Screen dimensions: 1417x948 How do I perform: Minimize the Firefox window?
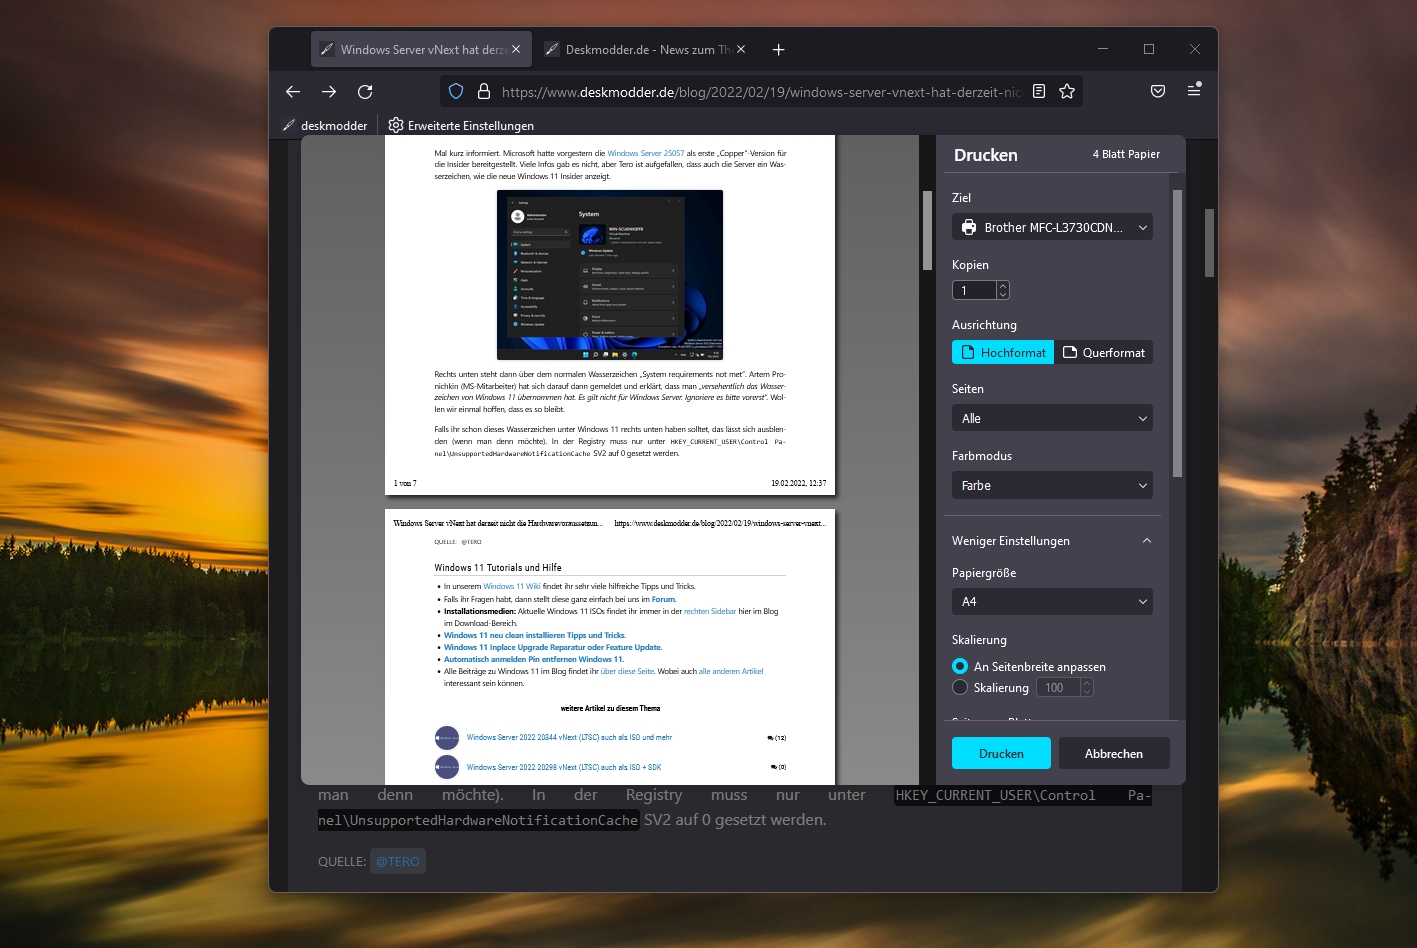[x=1103, y=49]
